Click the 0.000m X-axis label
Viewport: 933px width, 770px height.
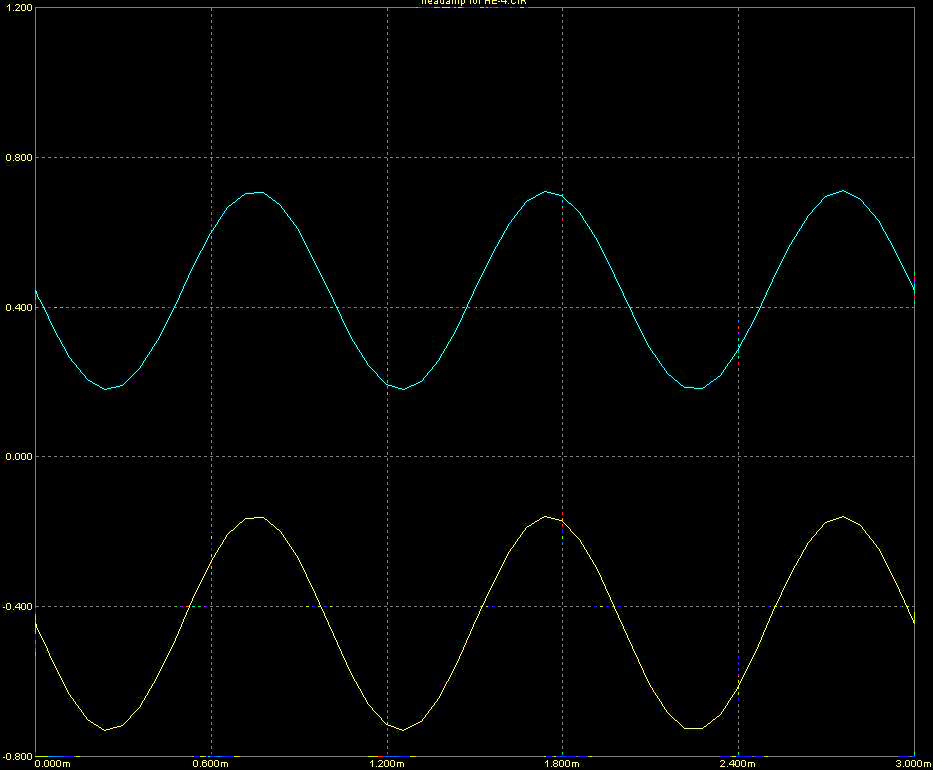53,763
